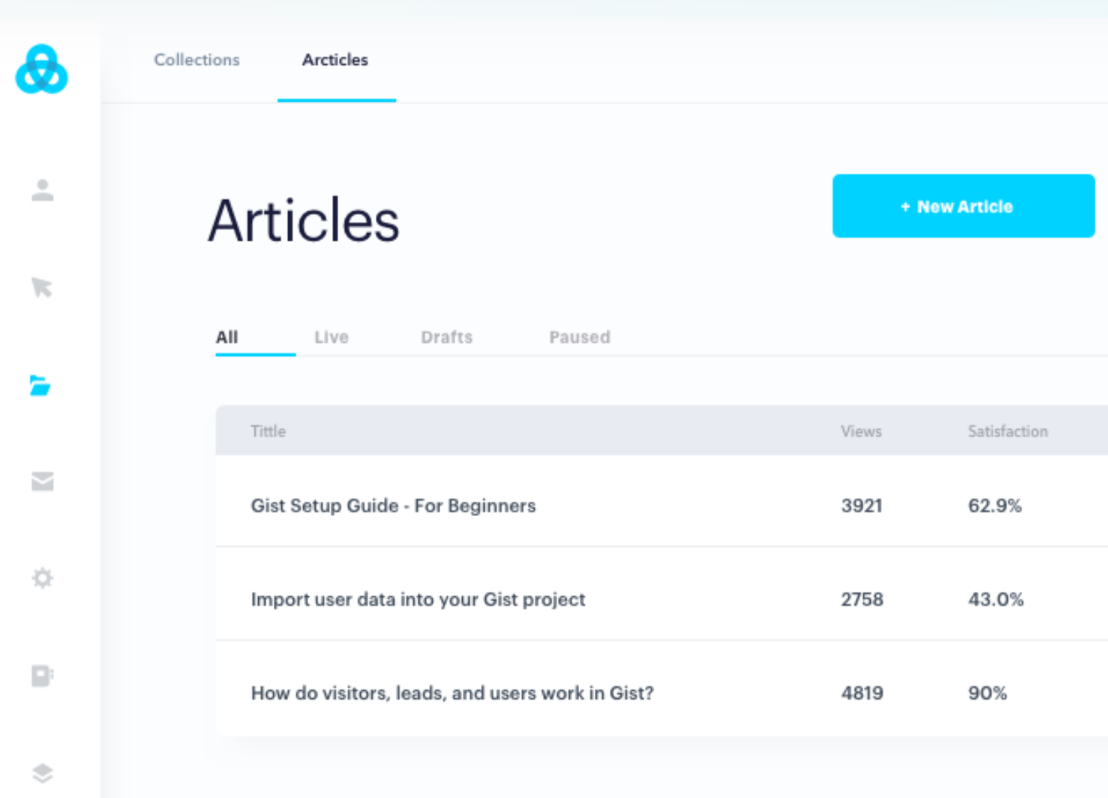
Task: Open the Knowledge Base folder icon
Action: click(x=42, y=385)
